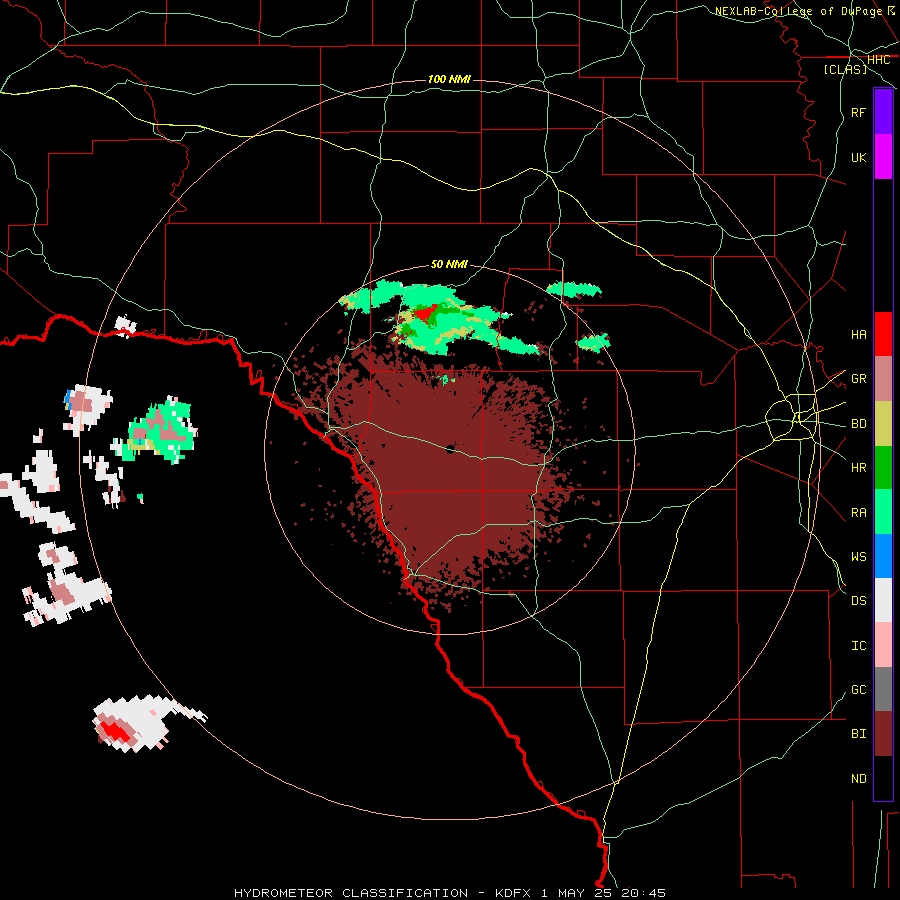
Task: Click the DS legend label
Action: click(x=858, y=601)
